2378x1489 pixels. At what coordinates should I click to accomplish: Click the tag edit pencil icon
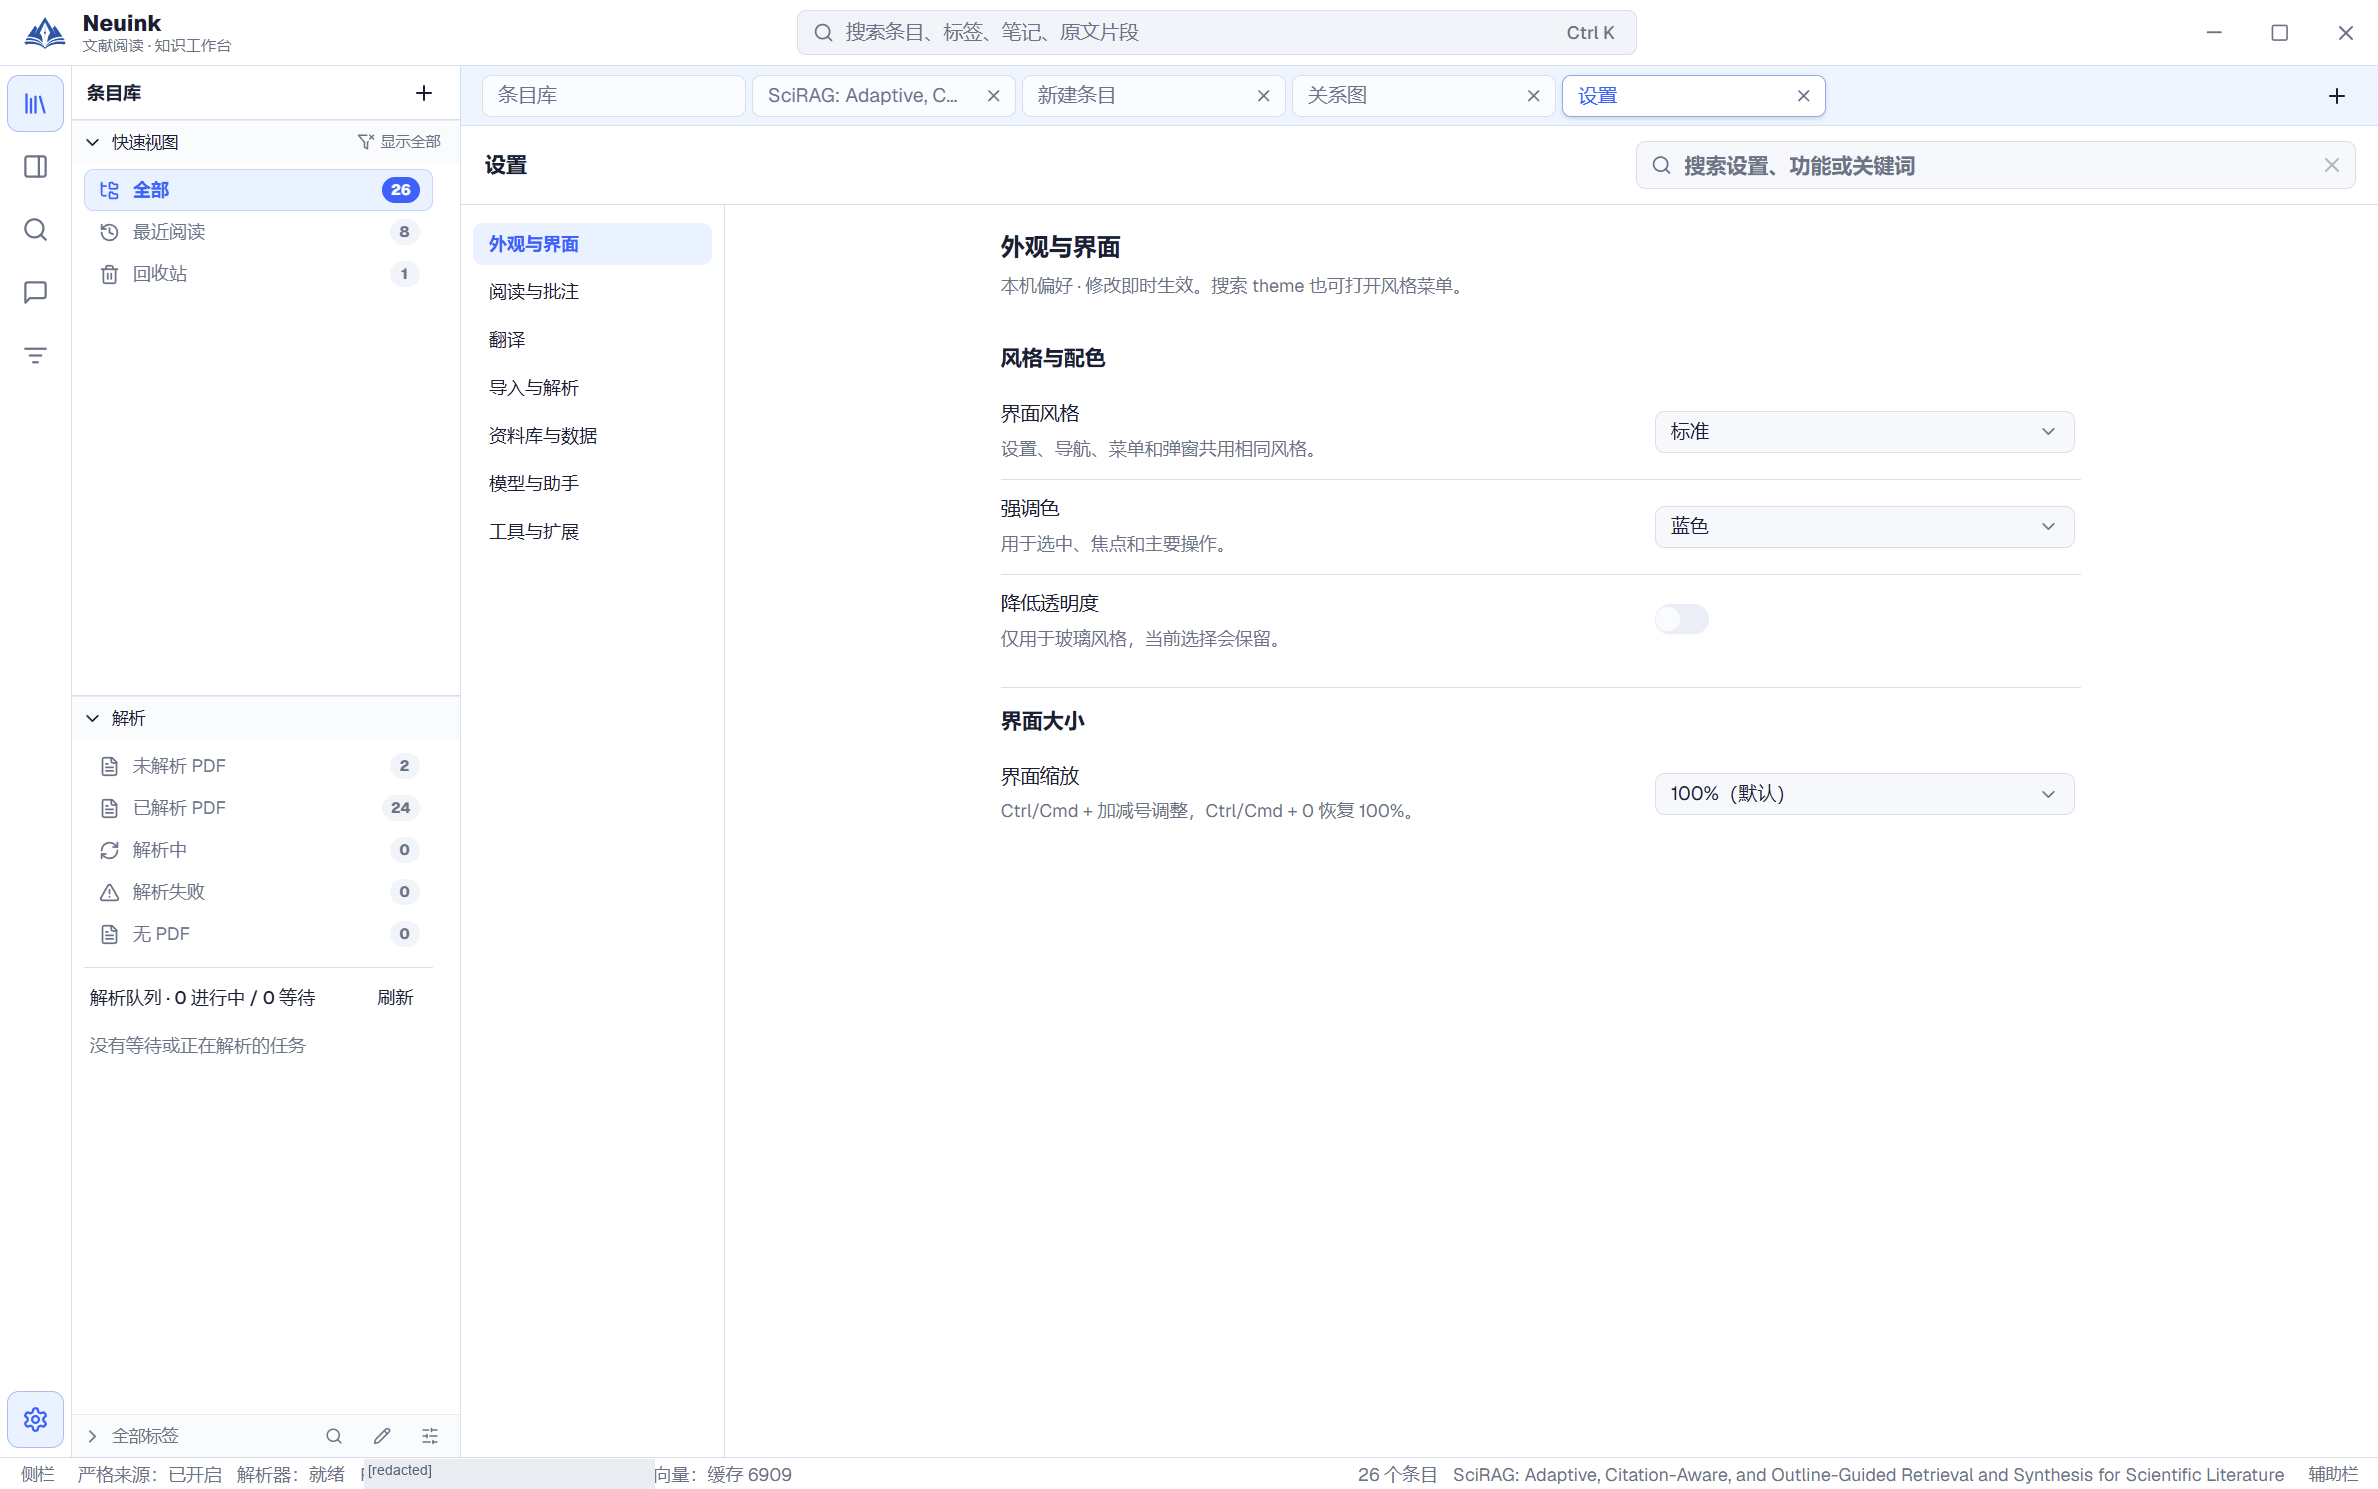pyautogui.click(x=382, y=1436)
